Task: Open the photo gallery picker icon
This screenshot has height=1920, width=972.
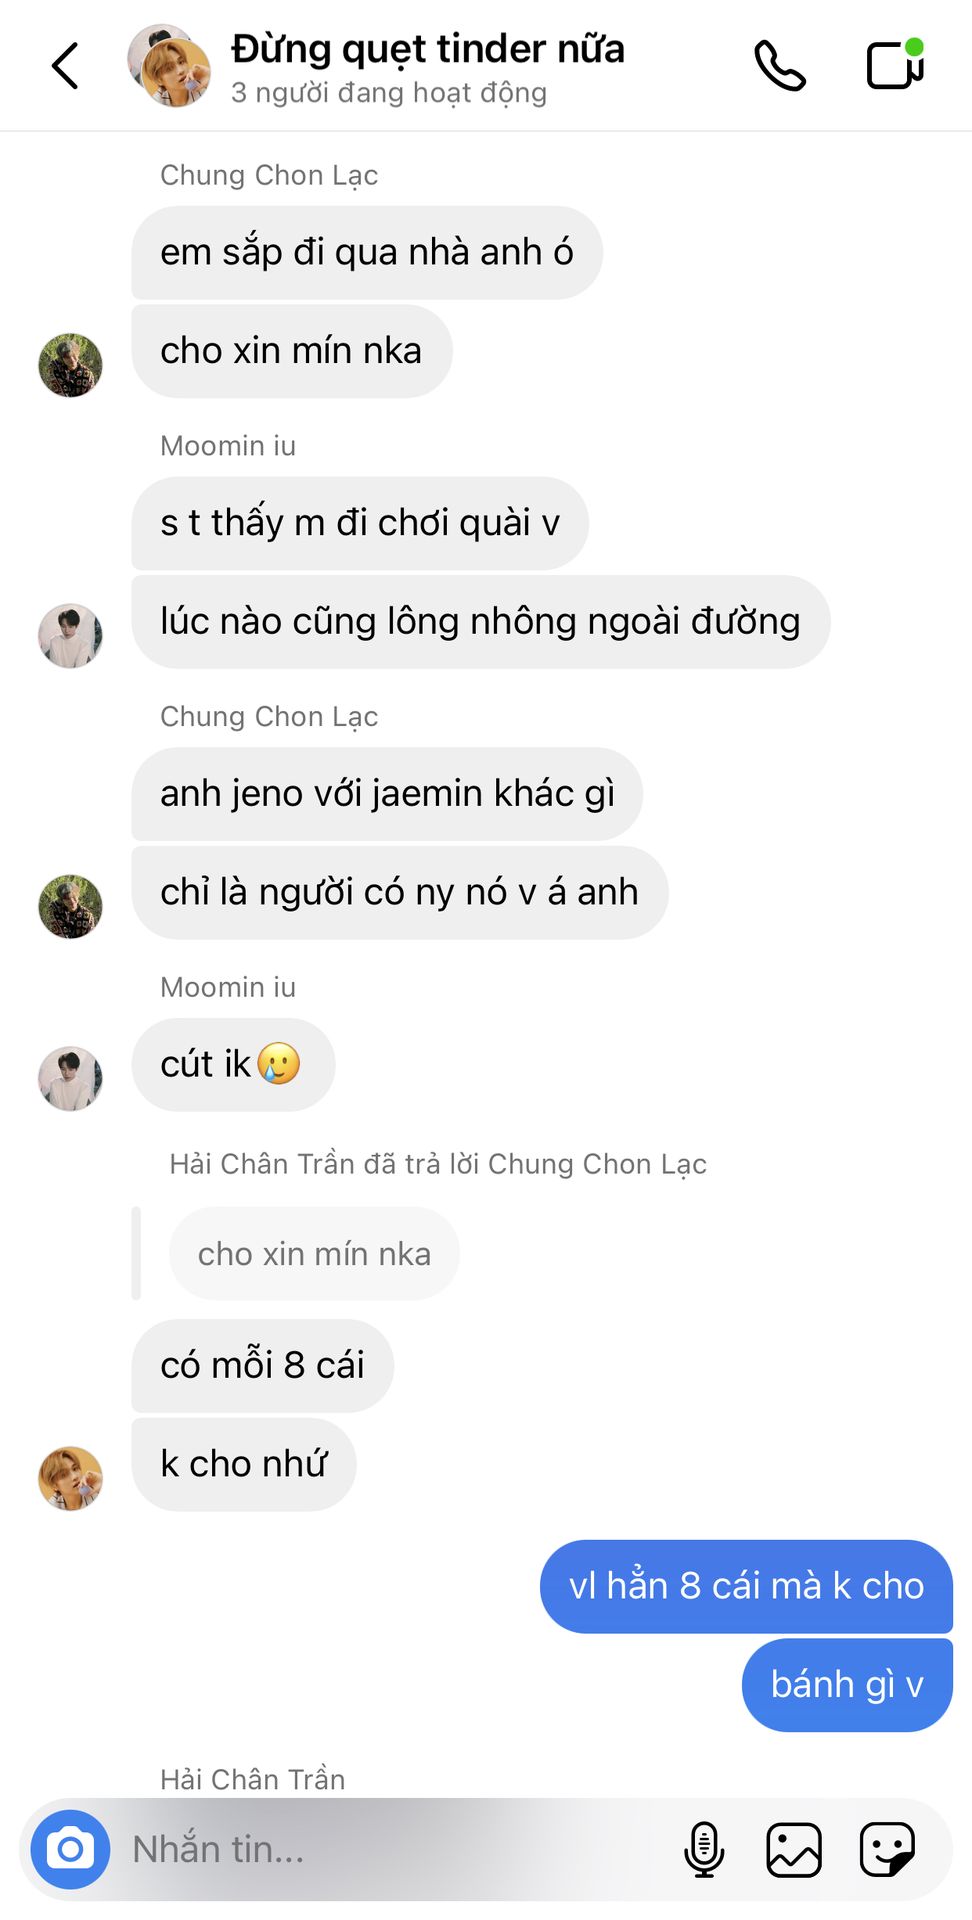Action: 794,1849
